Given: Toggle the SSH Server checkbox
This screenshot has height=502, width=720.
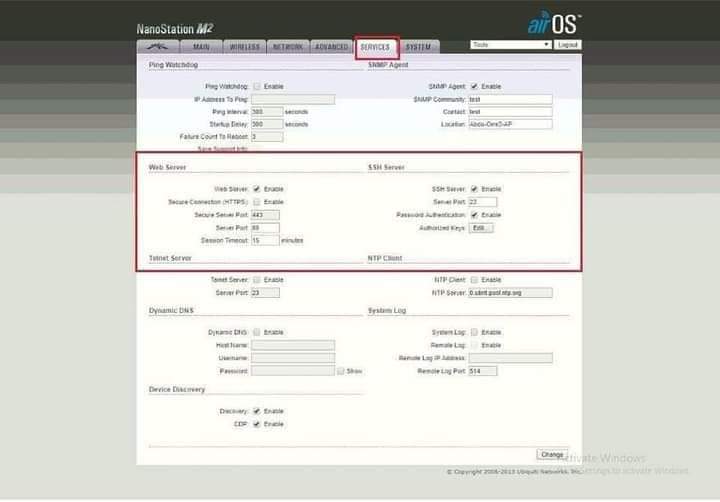Looking at the screenshot, I should pos(474,189).
